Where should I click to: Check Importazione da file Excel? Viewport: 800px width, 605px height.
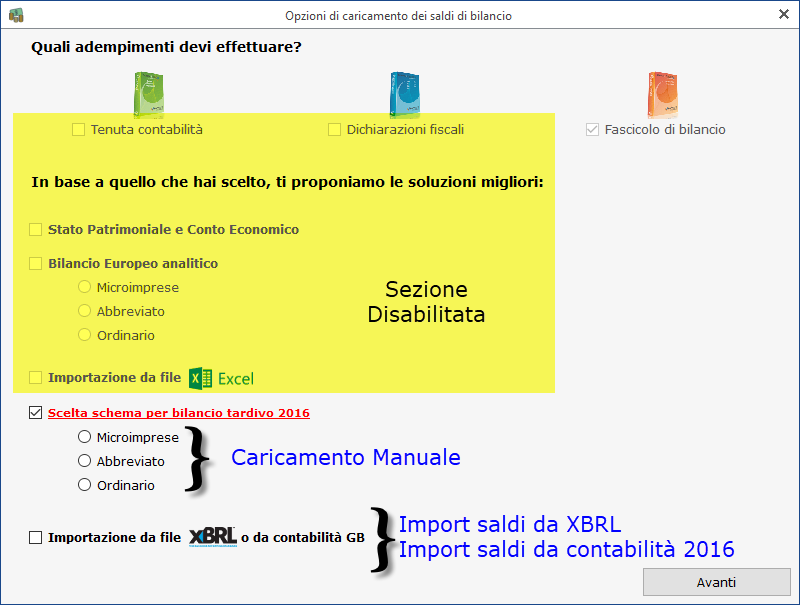coord(36,378)
